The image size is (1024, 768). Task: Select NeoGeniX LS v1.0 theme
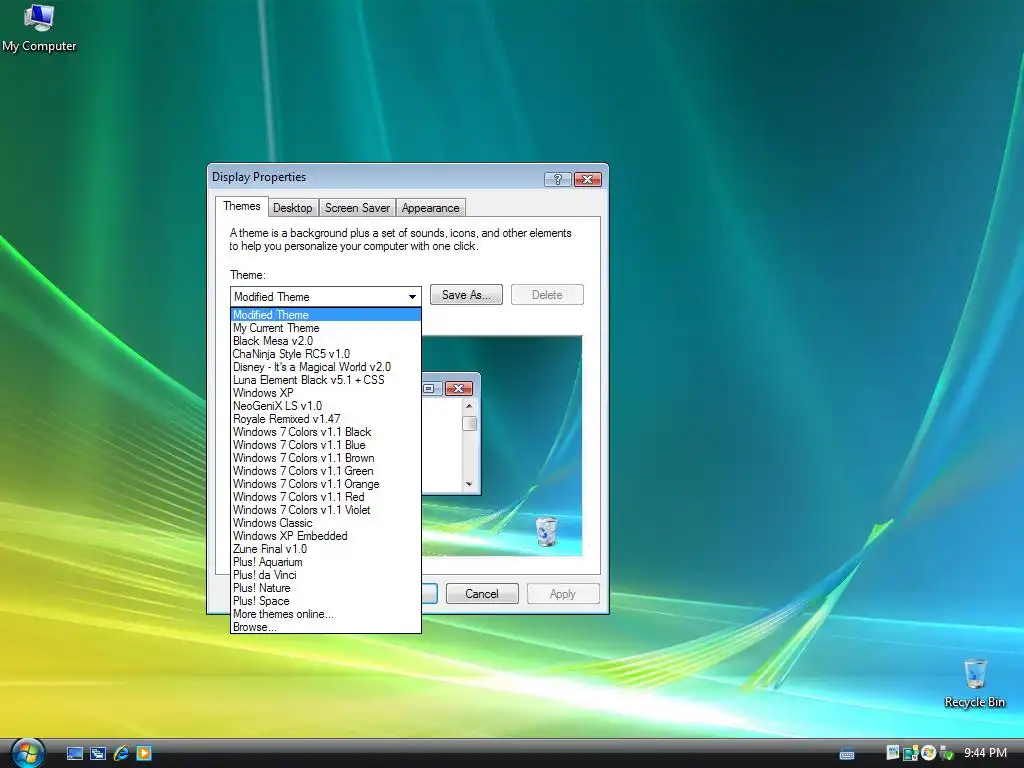pyautogui.click(x=326, y=406)
